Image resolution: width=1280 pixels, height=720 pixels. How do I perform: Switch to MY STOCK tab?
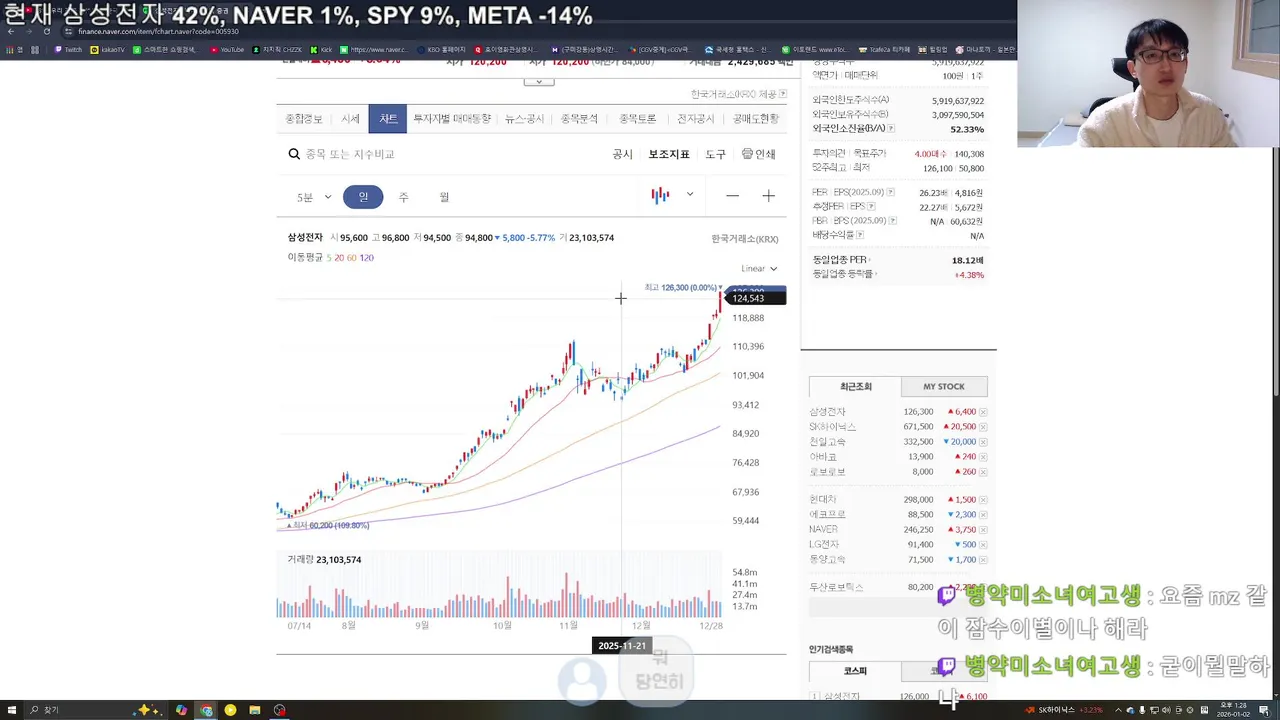point(944,387)
